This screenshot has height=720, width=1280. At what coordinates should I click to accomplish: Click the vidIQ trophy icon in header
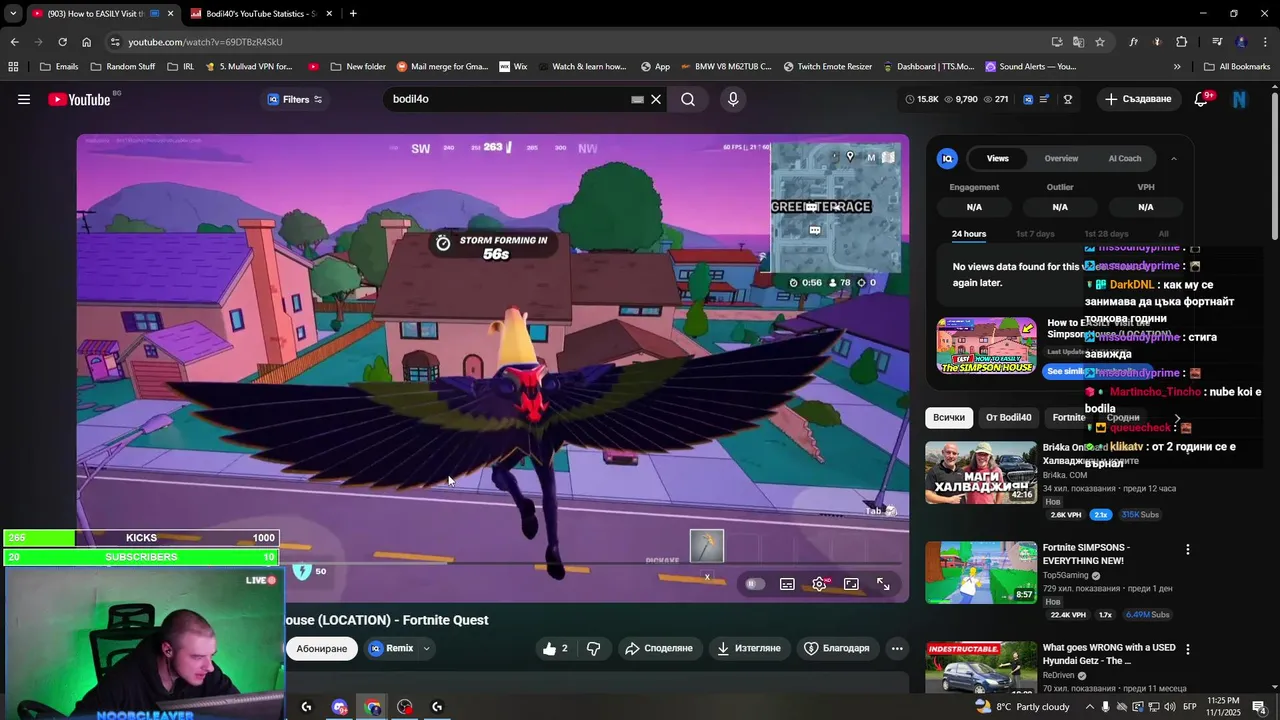pyautogui.click(x=1068, y=99)
